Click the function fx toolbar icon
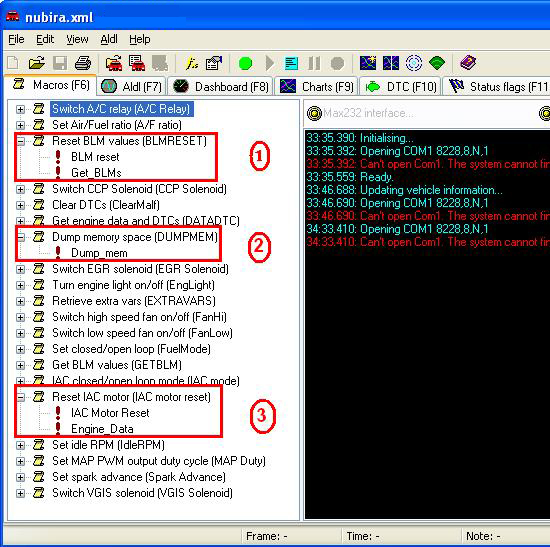Image resolution: width=550 pixels, height=547 pixels. (192, 64)
